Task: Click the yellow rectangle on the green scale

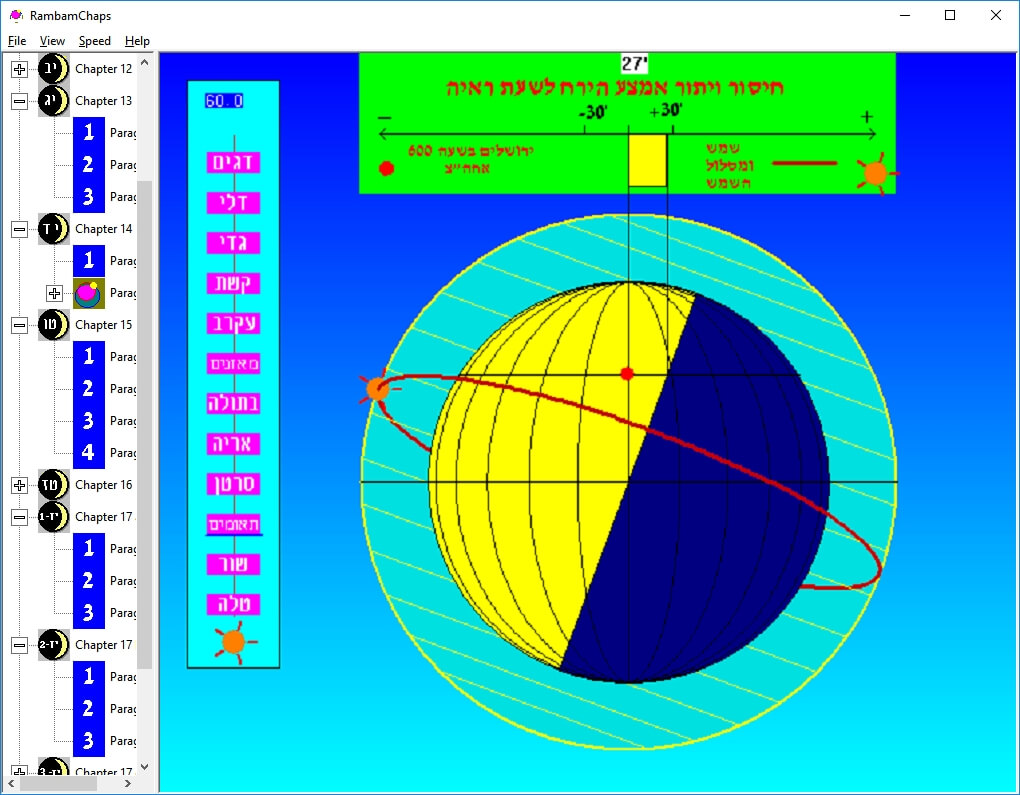Action: coord(647,161)
